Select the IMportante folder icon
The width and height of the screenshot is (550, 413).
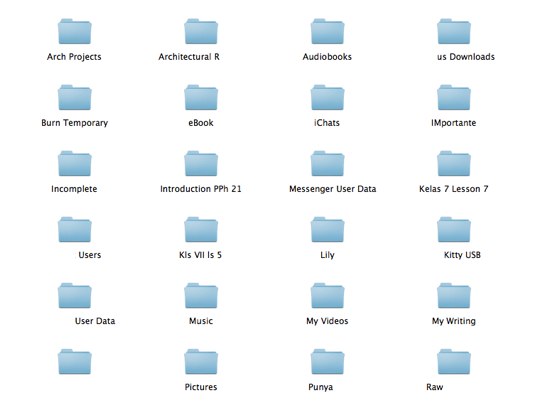click(454, 98)
